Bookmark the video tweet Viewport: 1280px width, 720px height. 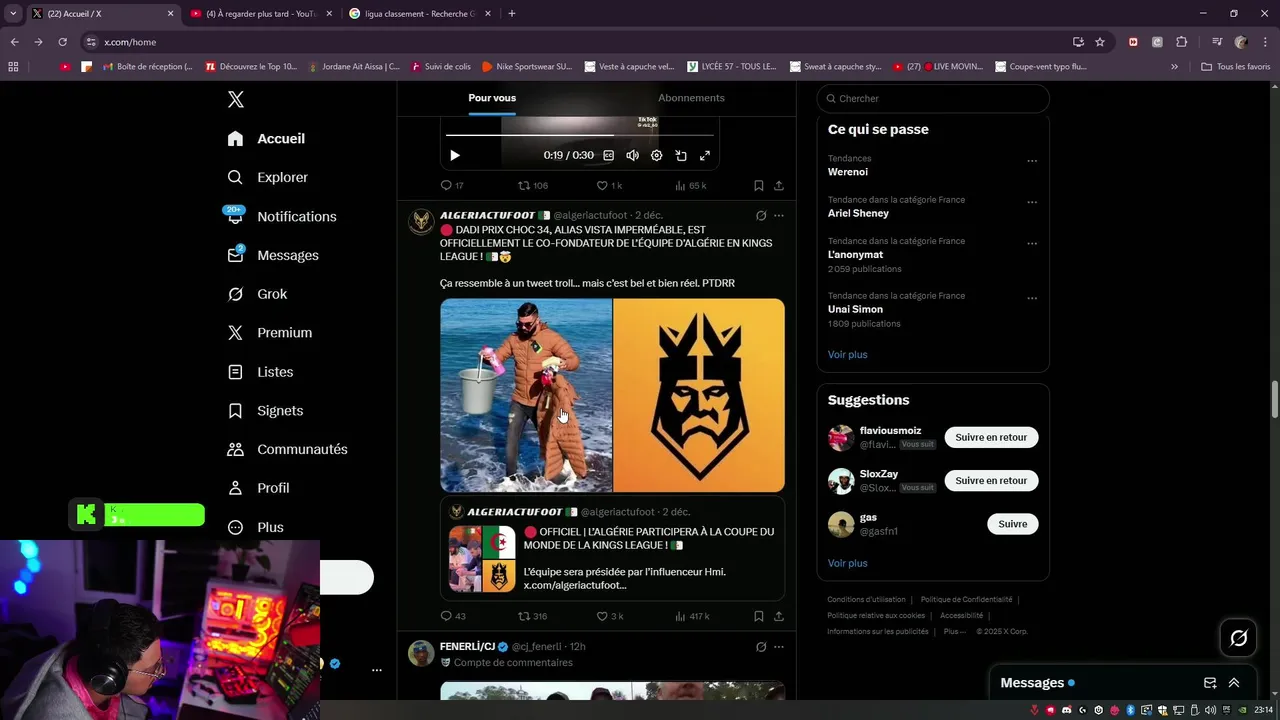point(759,185)
